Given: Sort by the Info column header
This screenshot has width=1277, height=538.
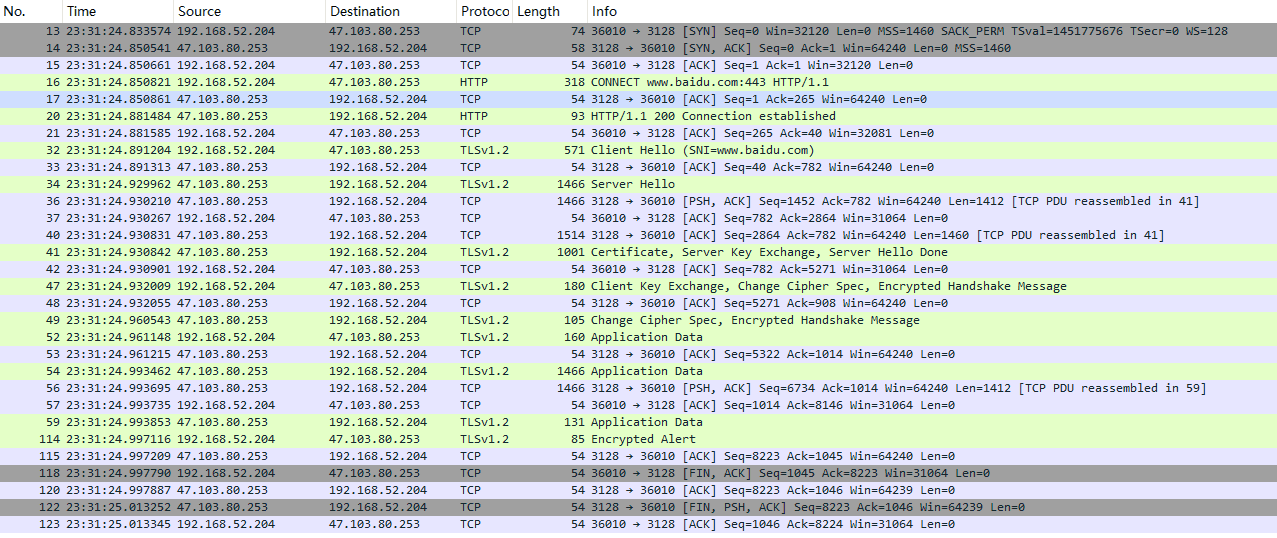Looking at the screenshot, I should click(900, 11).
